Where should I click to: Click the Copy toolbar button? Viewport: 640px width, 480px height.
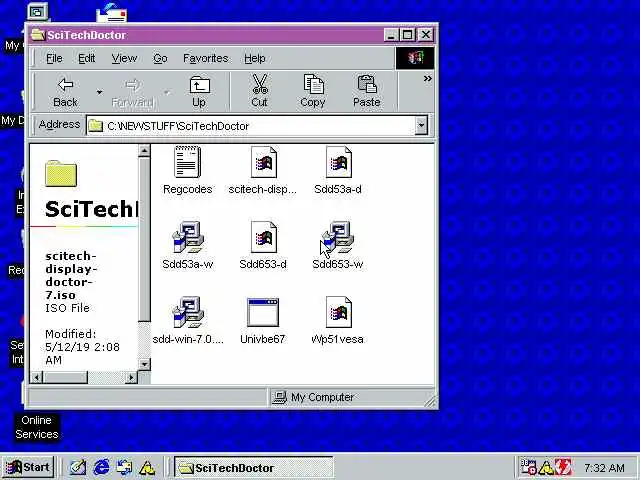[313, 92]
